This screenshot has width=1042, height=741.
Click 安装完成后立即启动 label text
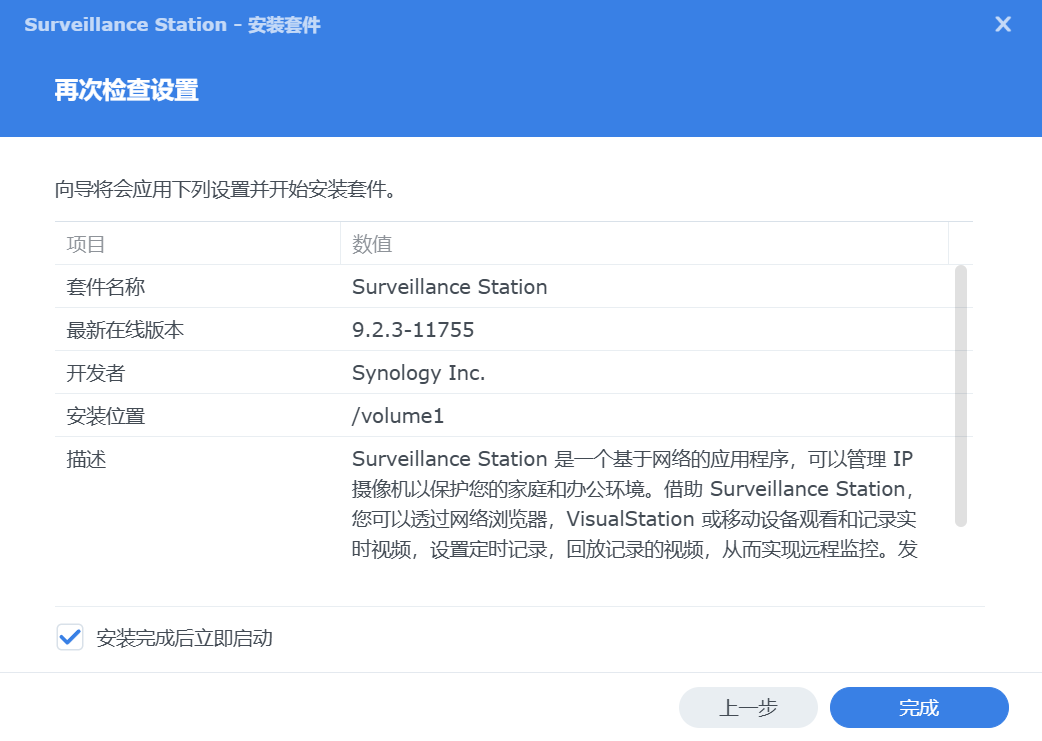[x=185, y=638]
